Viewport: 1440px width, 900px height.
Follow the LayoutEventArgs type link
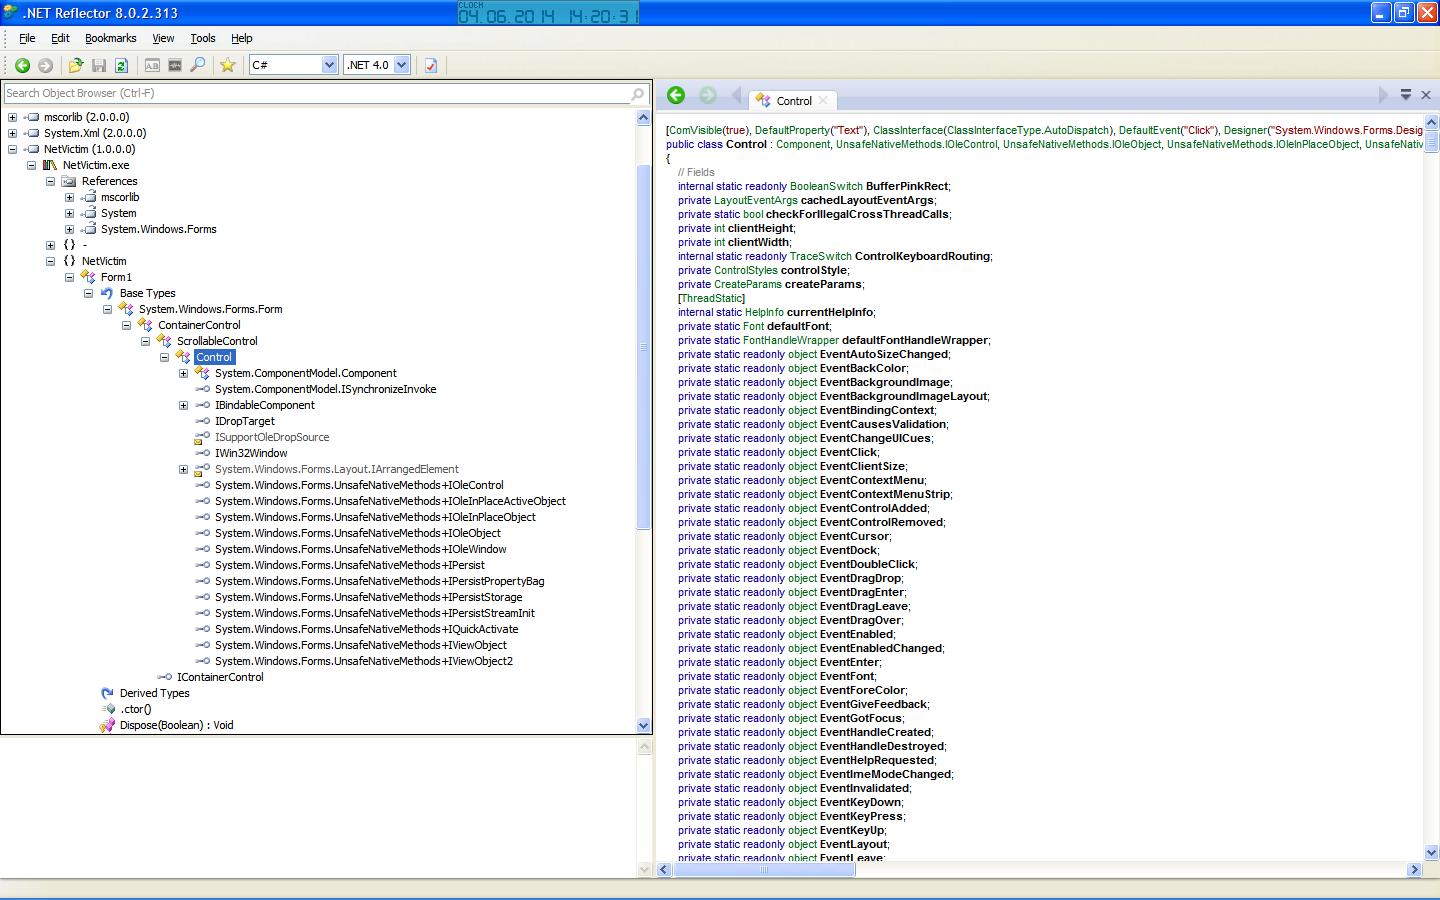pyautogui.click(x=756, y=200)
